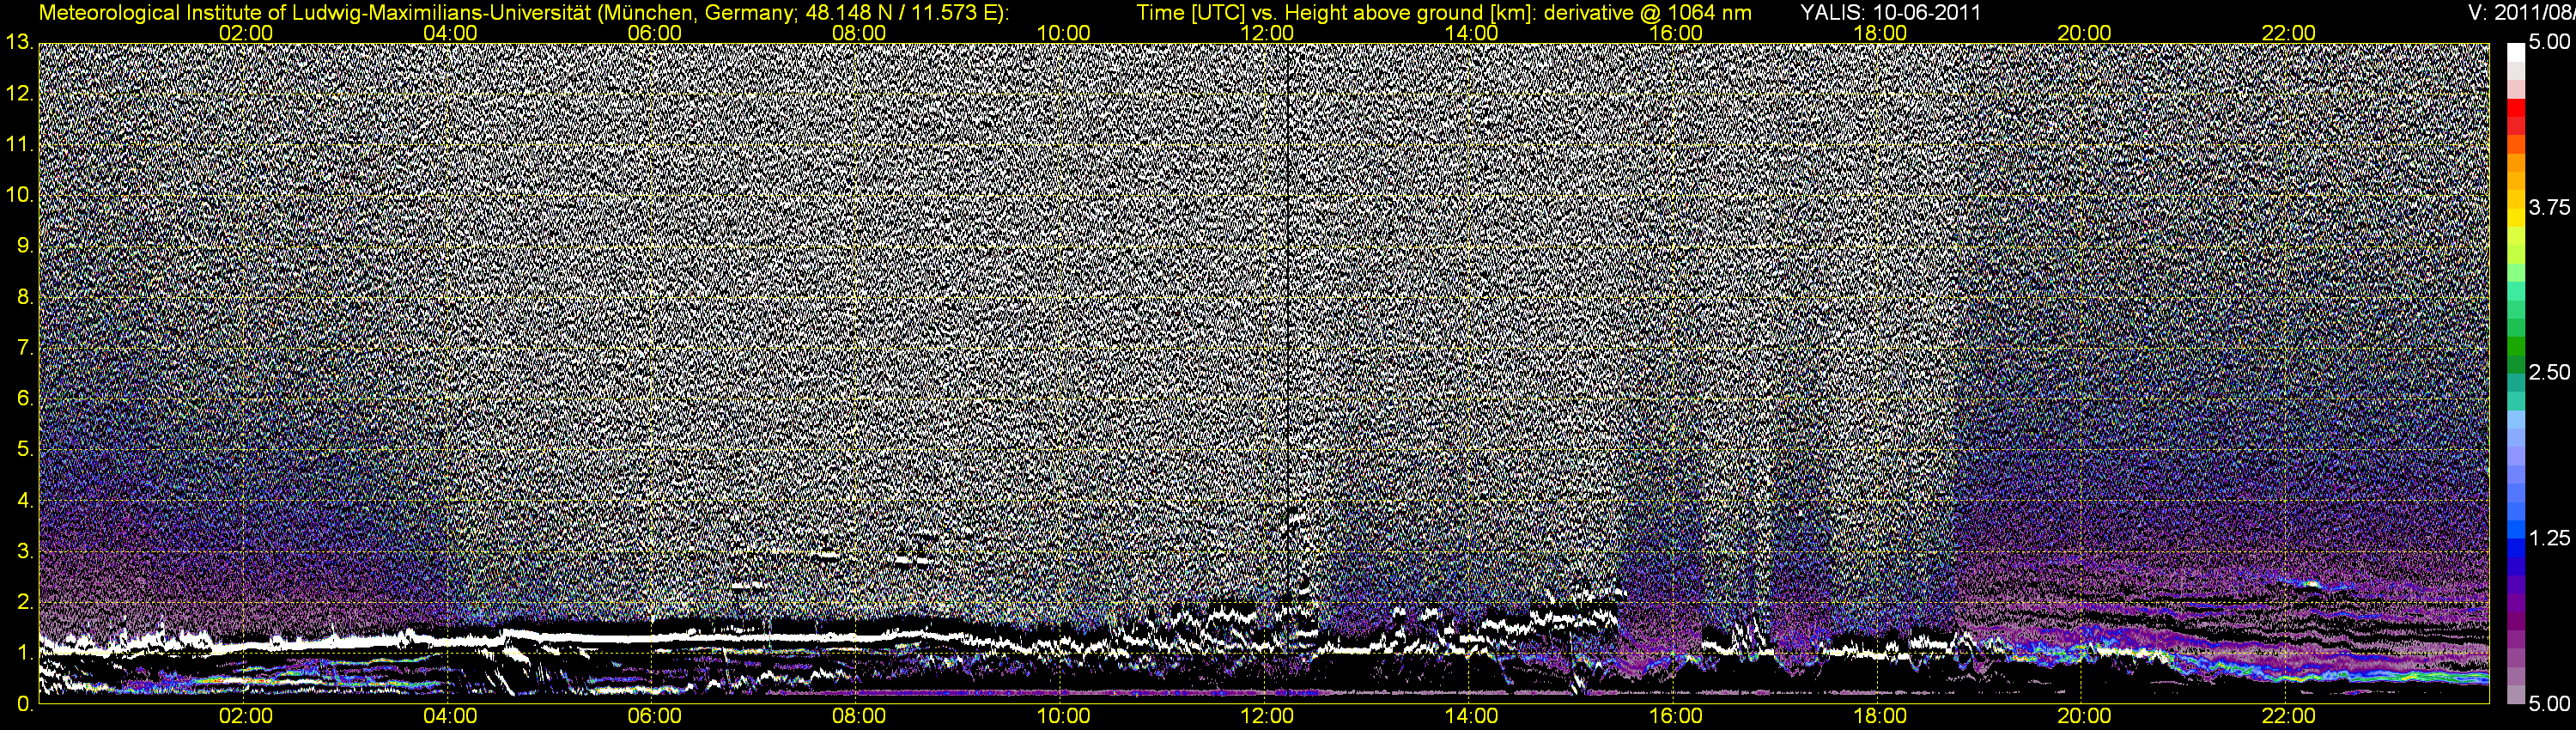Click the 08:00 label on the top time axis
The height and width of the screenshot is (730, 2576).
click(859, 33)
